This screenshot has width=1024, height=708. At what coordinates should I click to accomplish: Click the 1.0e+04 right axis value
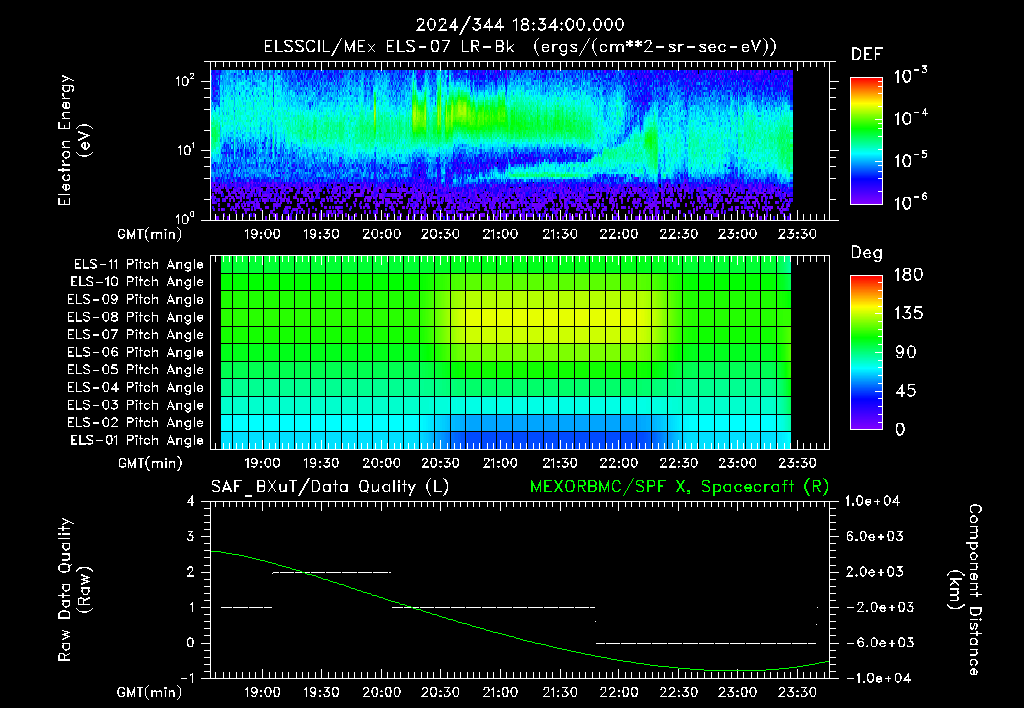point(872,501)
